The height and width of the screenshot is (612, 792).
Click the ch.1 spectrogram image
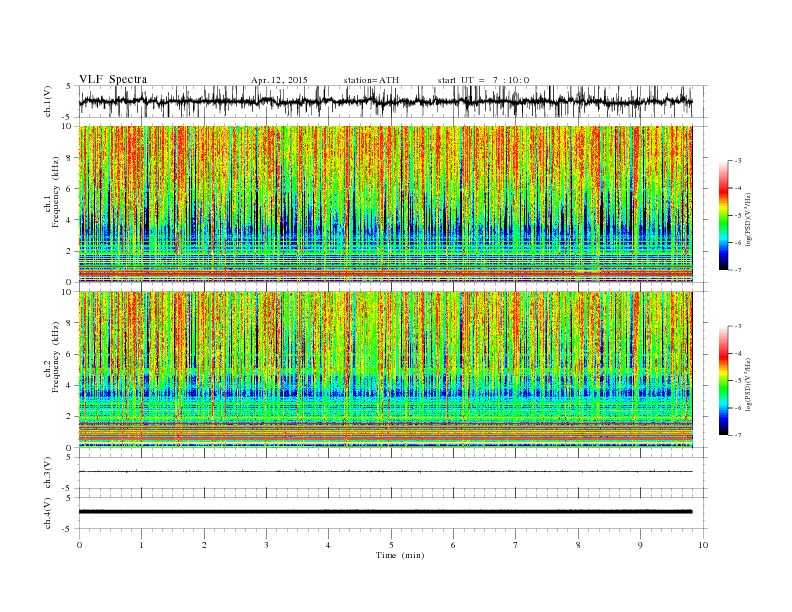[x=385, y=204]
